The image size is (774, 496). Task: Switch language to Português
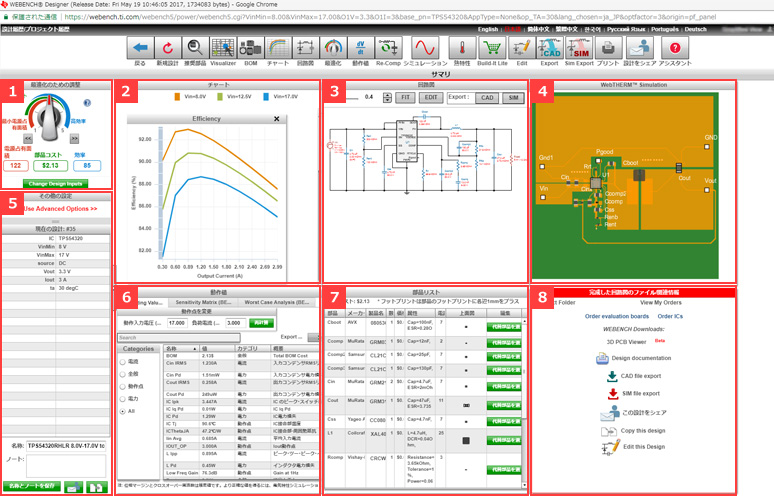[x=664, y=29]
